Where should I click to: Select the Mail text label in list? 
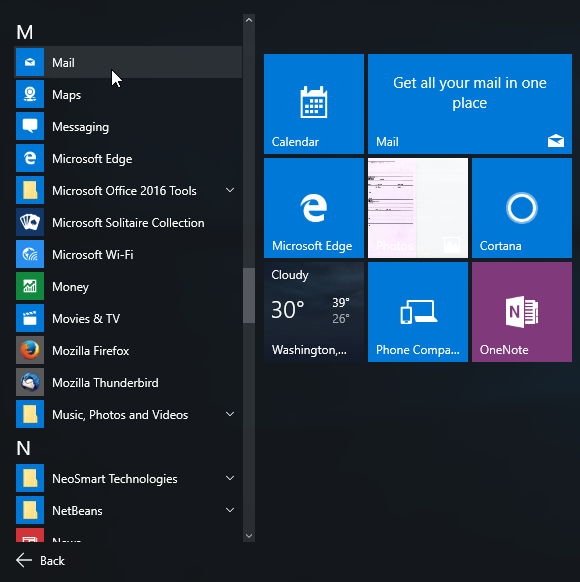(x=63, y=63)
